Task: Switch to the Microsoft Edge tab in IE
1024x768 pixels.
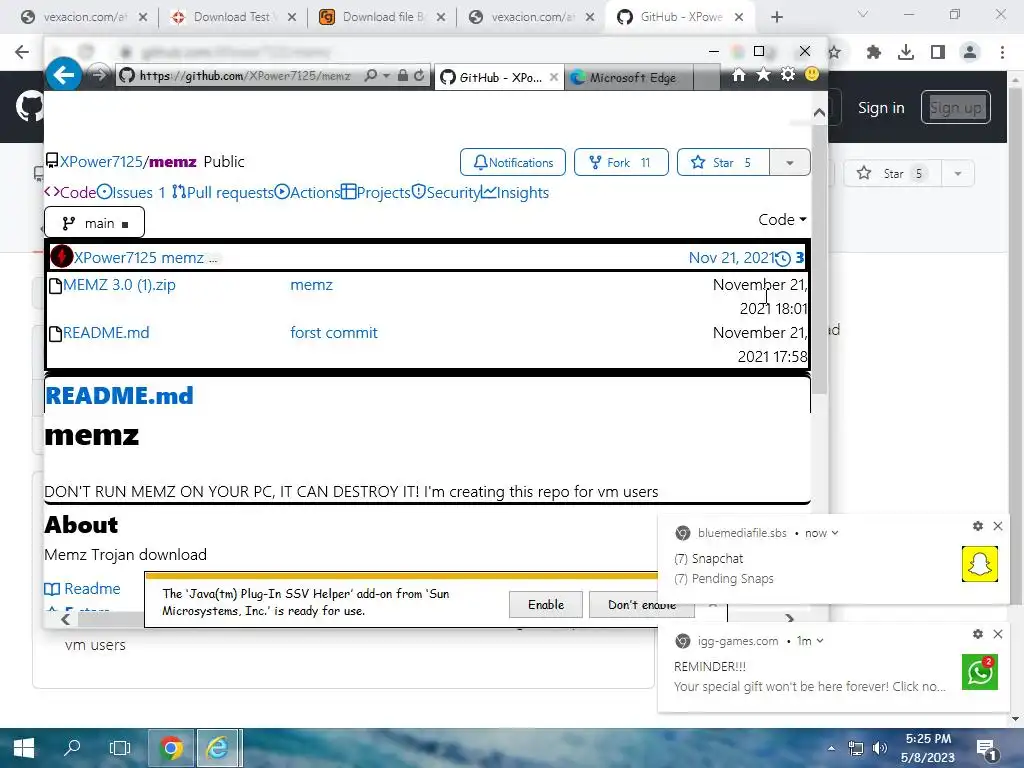Action: pyautogui.click(x=630, y=77)
